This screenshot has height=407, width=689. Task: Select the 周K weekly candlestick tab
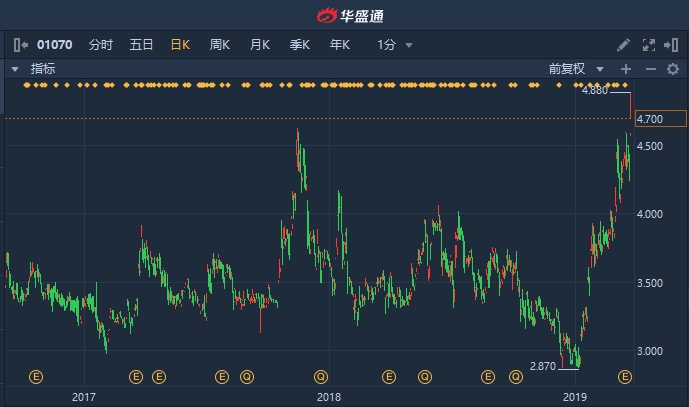(x=220, y=45)
